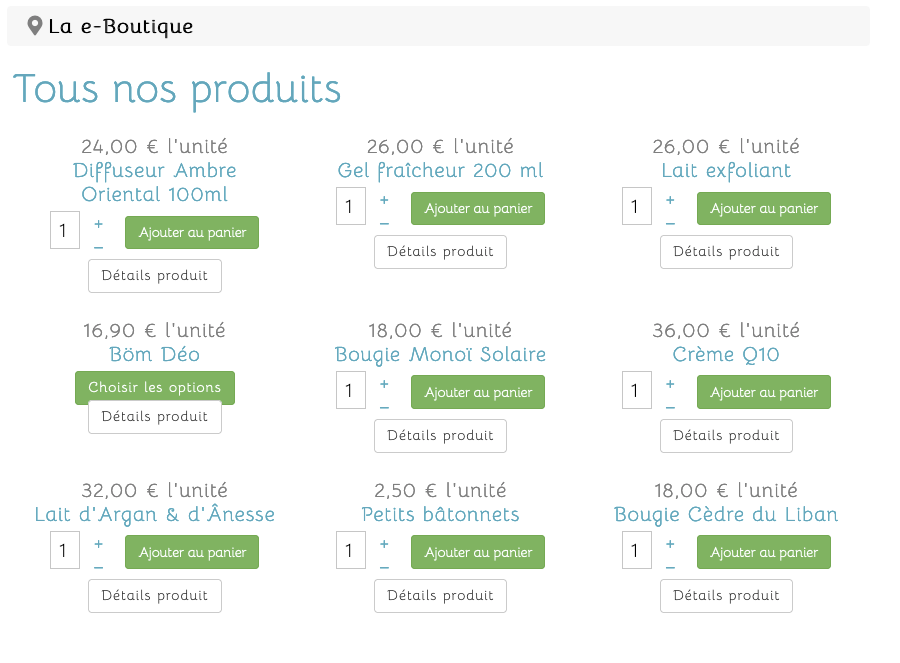The image size is (900, 663).
Task: Decrease quantity for Gel fraîcheur 200 ml
Action: tap(384, 223)
